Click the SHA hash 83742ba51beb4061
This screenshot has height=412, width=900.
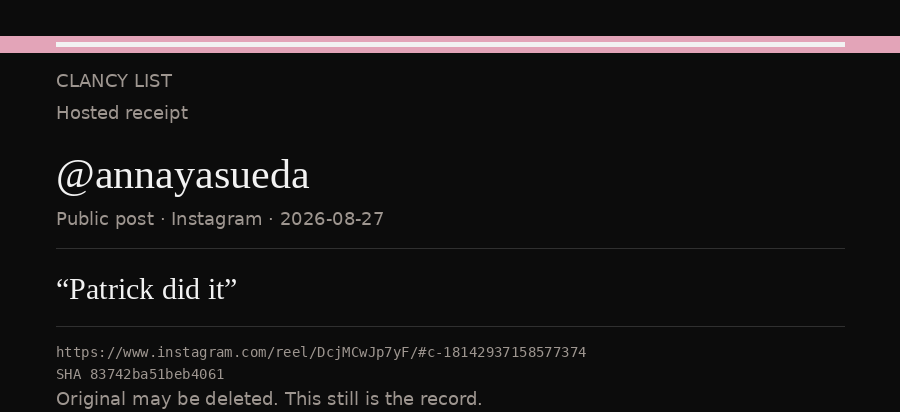[157, 375]
